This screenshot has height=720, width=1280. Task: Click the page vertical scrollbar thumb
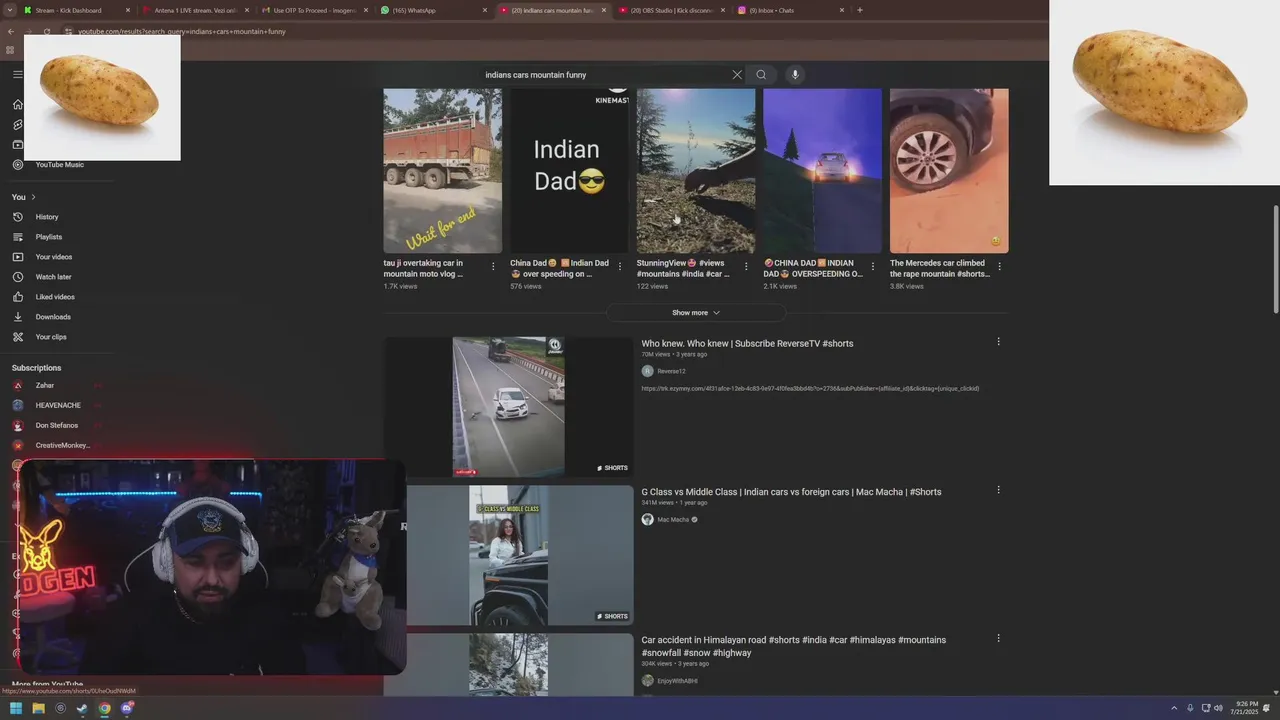pyautogui.click(x=1275, y=257)
